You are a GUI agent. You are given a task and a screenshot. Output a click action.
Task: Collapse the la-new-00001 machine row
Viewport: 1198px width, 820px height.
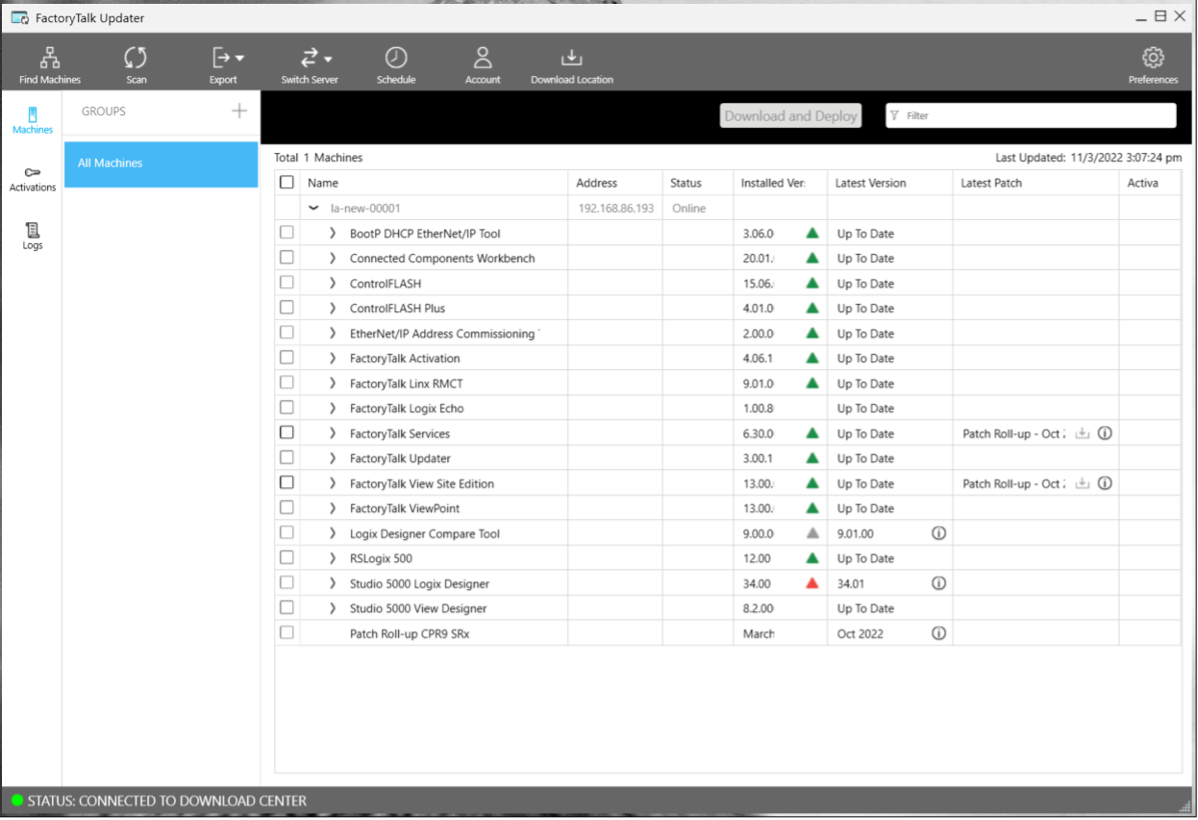click(x=313, y=208)
